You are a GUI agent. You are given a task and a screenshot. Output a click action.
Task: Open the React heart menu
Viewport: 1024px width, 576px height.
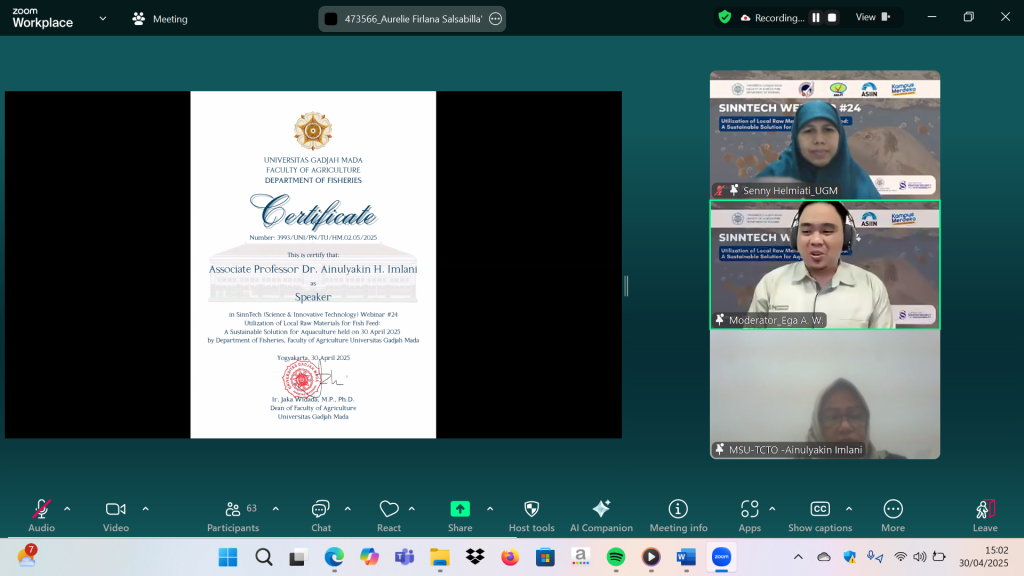coord(389,515)
